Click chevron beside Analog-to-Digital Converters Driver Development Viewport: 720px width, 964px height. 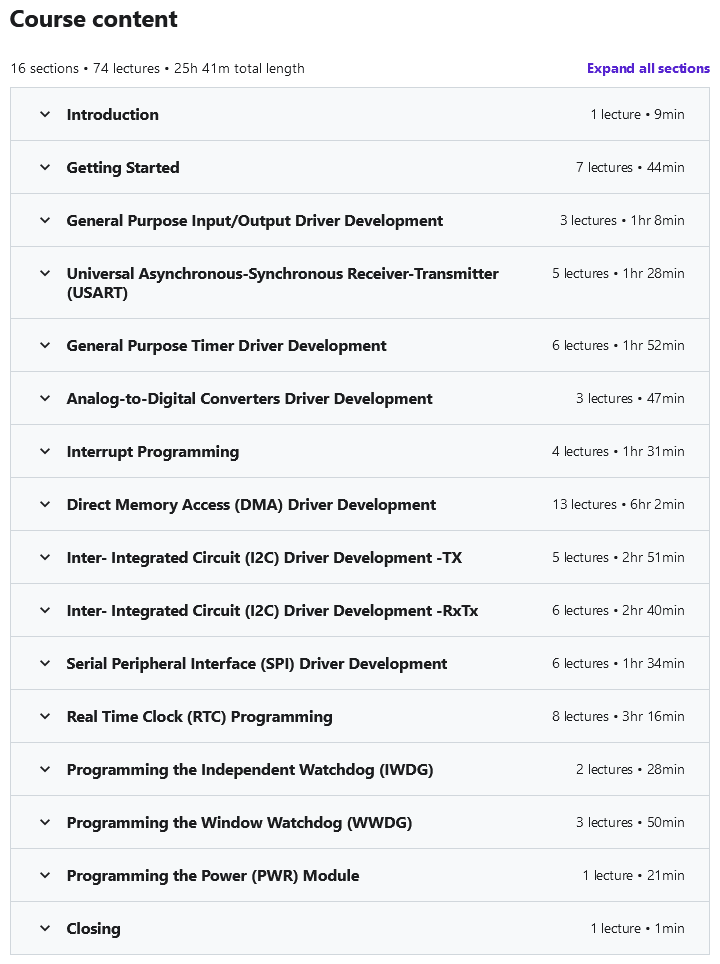[45, 398]
